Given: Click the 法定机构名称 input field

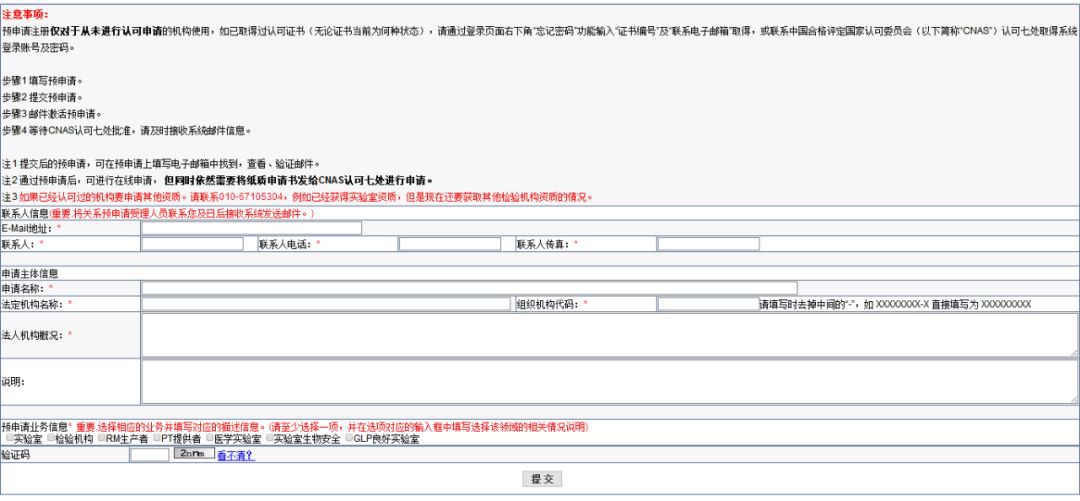Looking at the screenshot, I should pos(326,304).
